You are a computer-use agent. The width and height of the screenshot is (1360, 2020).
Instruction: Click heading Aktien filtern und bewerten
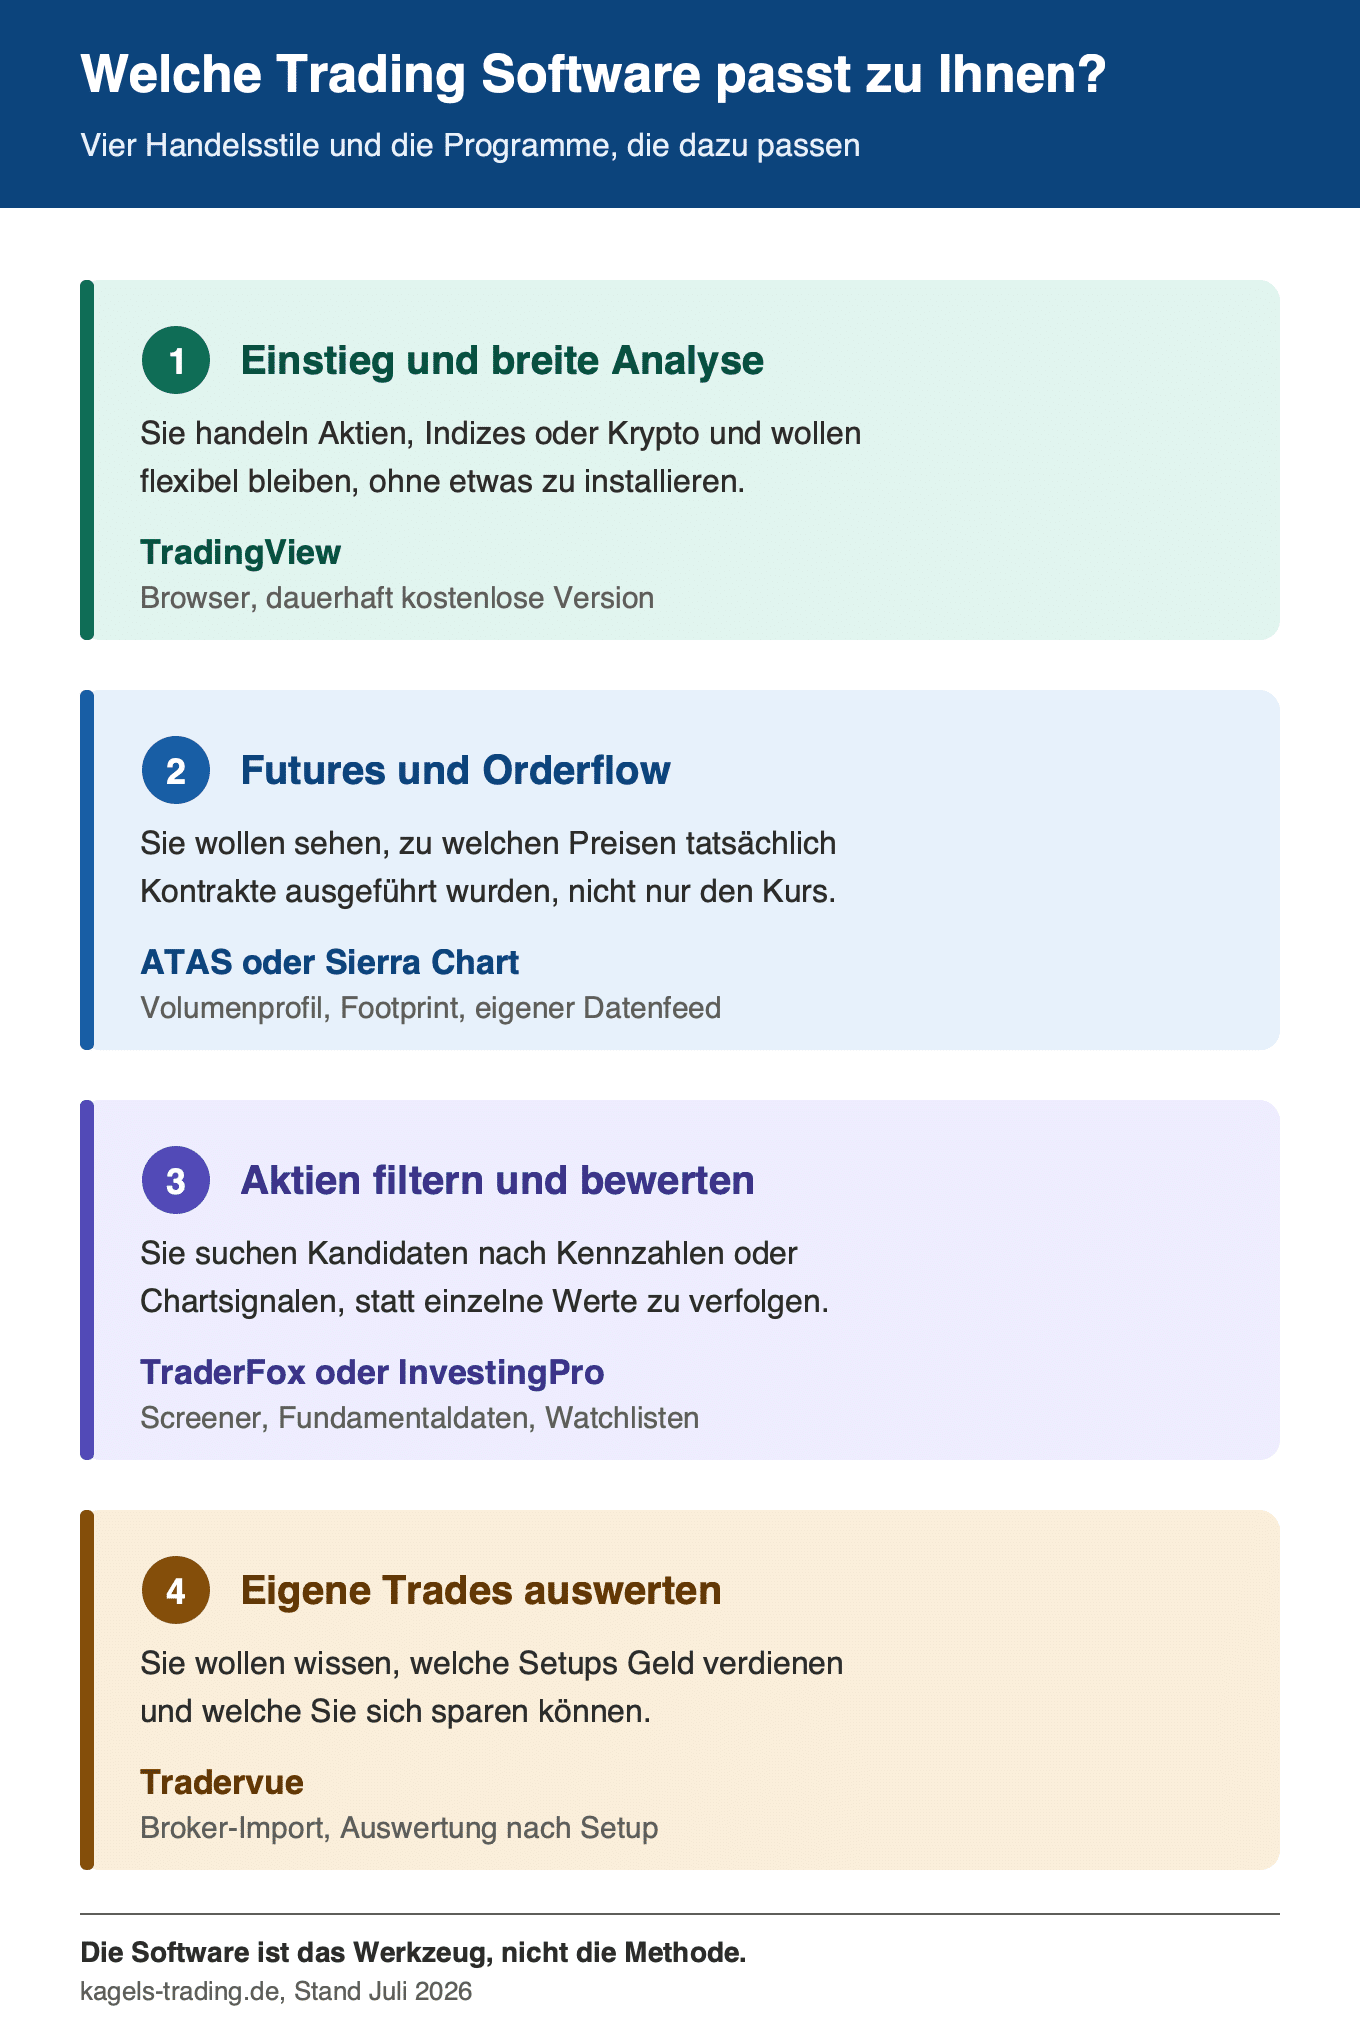tap(497, 1180)
